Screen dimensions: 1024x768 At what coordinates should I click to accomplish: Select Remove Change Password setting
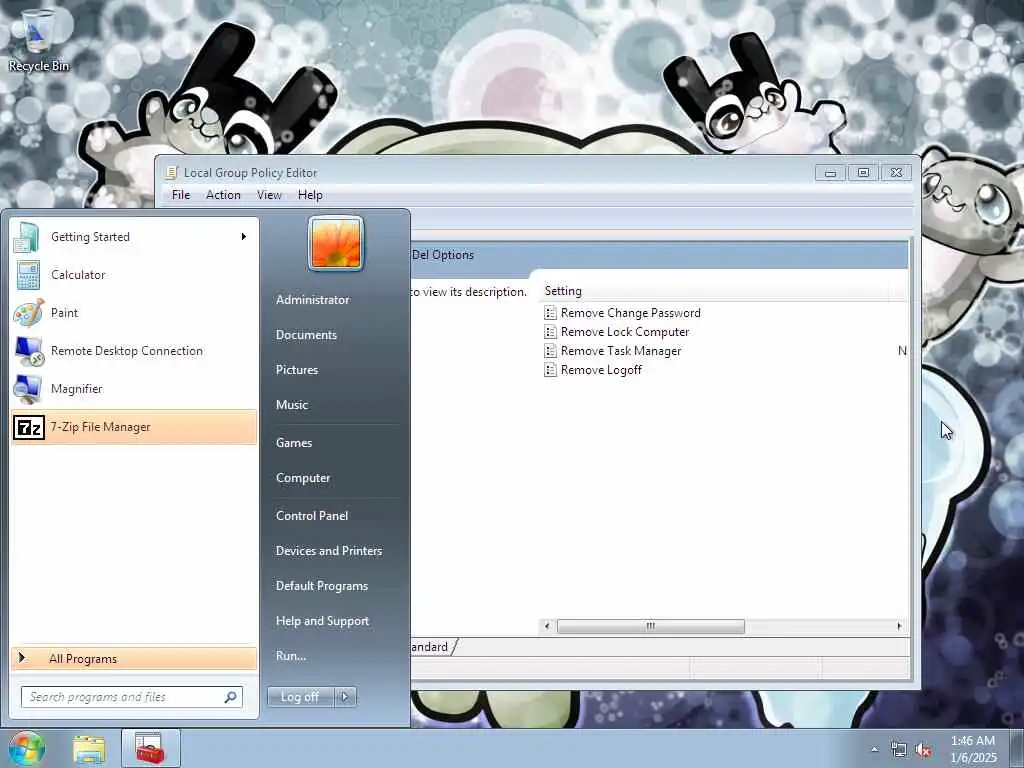(631, 313)
